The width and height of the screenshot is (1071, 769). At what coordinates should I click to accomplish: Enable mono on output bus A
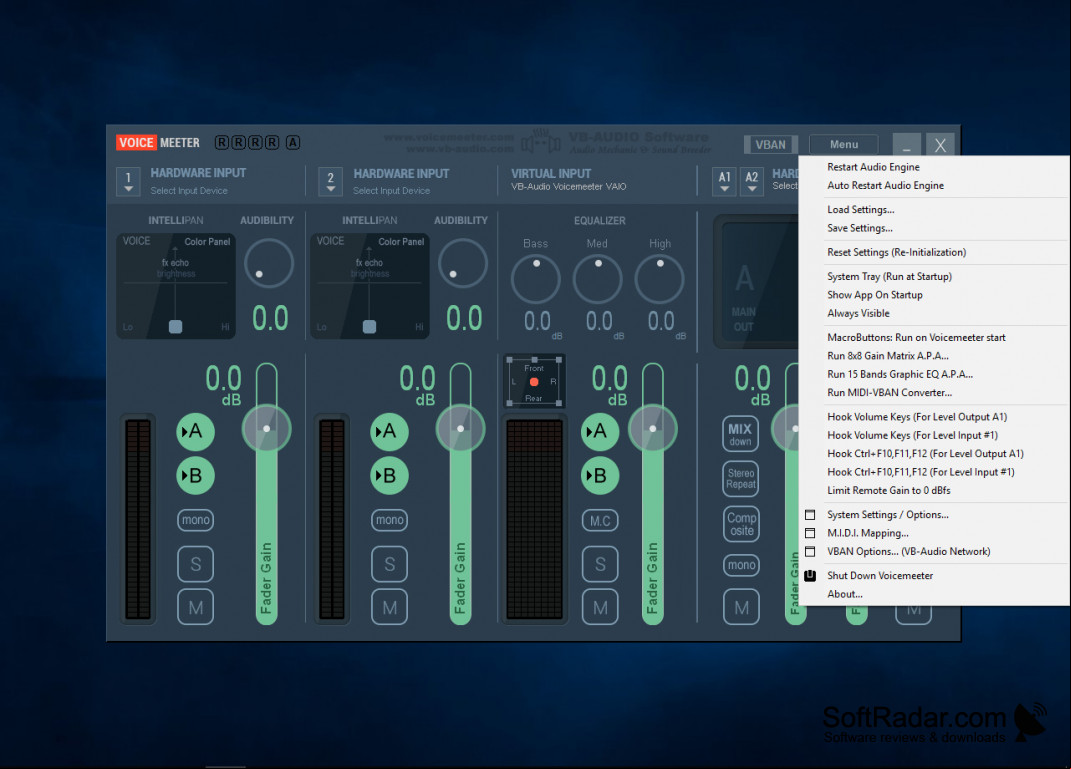pos(740,565)
